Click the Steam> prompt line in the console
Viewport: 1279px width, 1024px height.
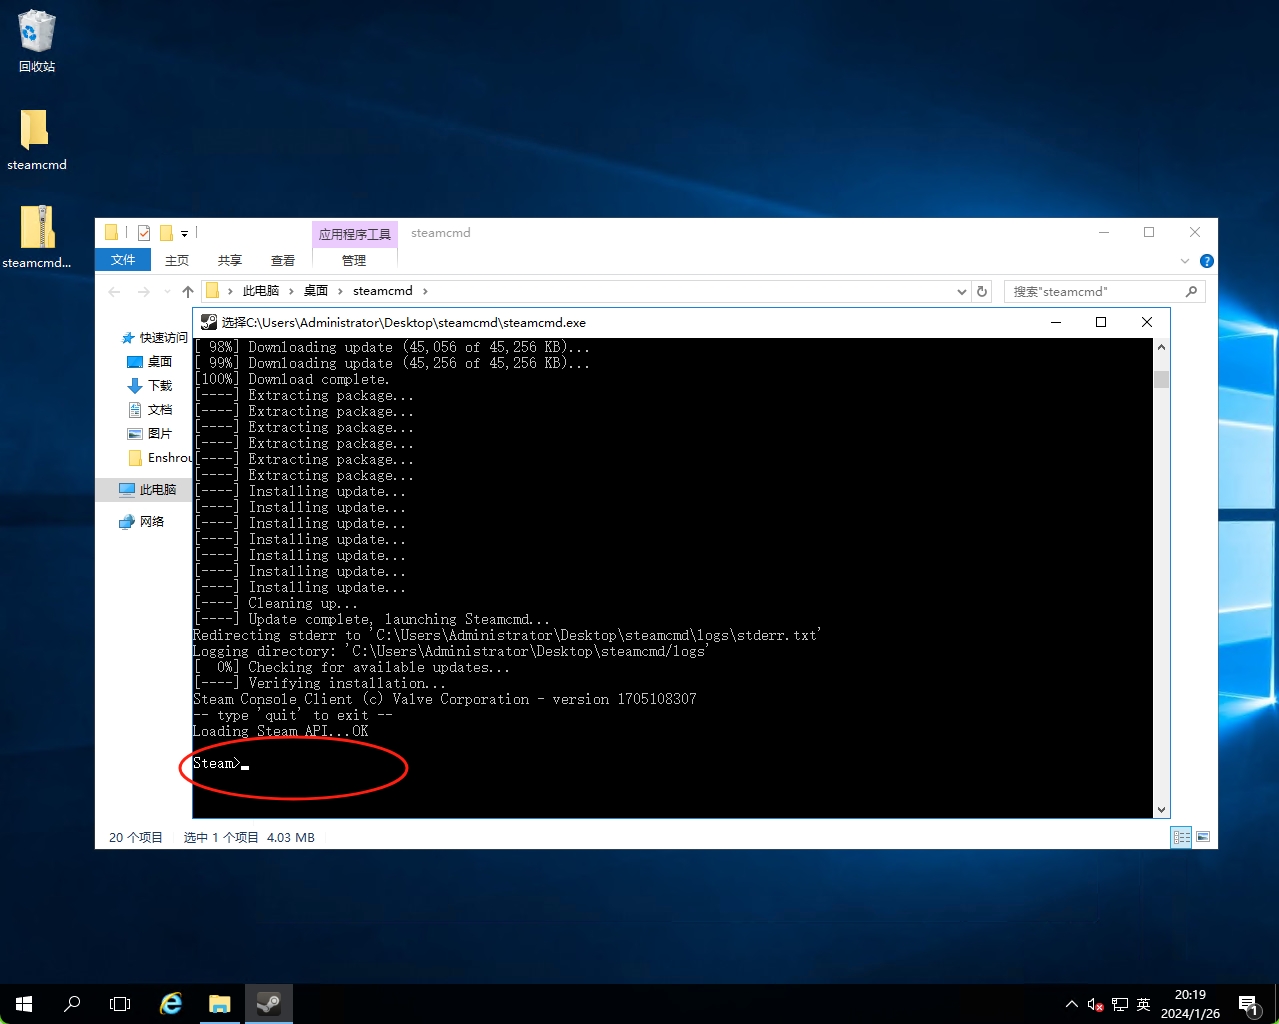(x=221, y=764)
